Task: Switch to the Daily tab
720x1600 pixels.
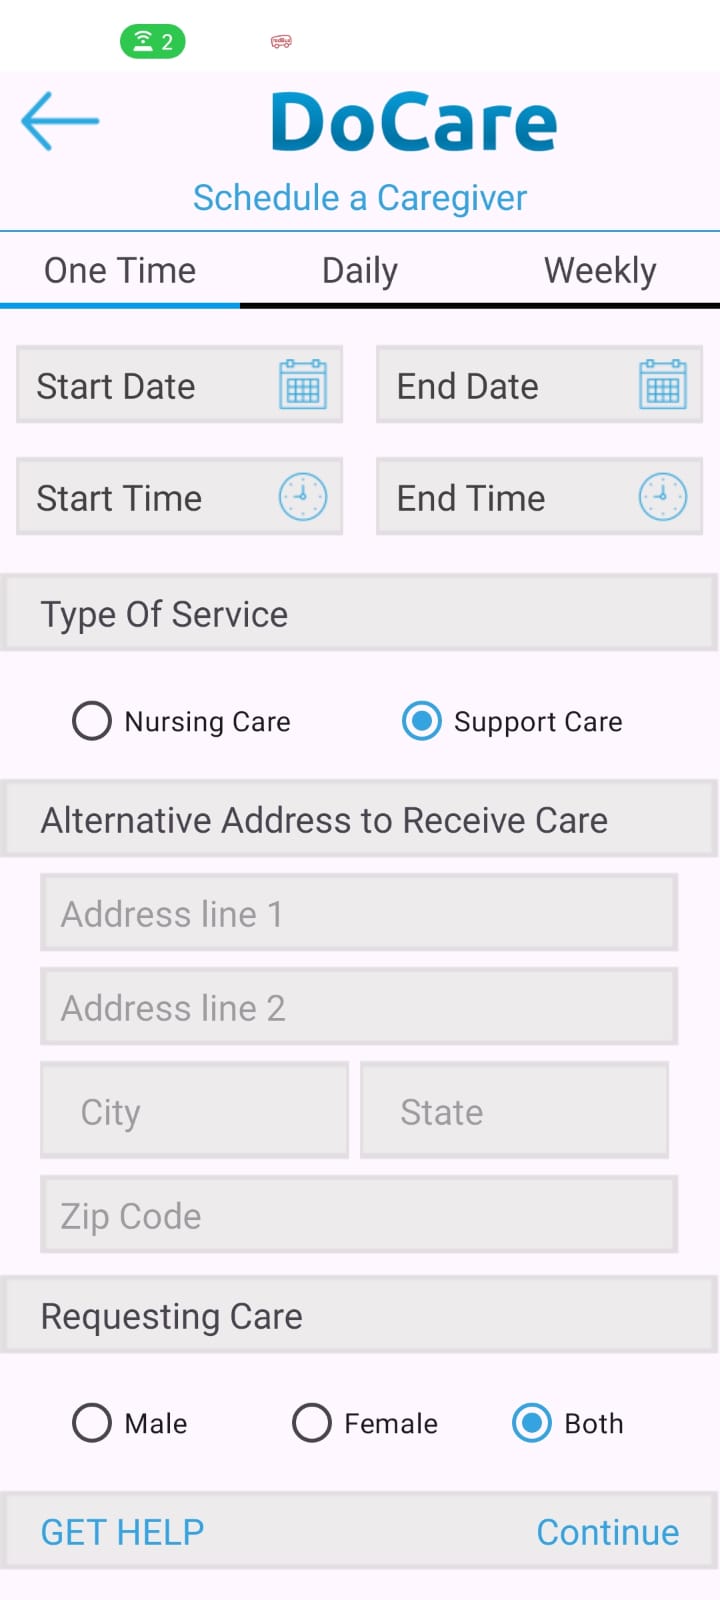Action: (360, 271)
